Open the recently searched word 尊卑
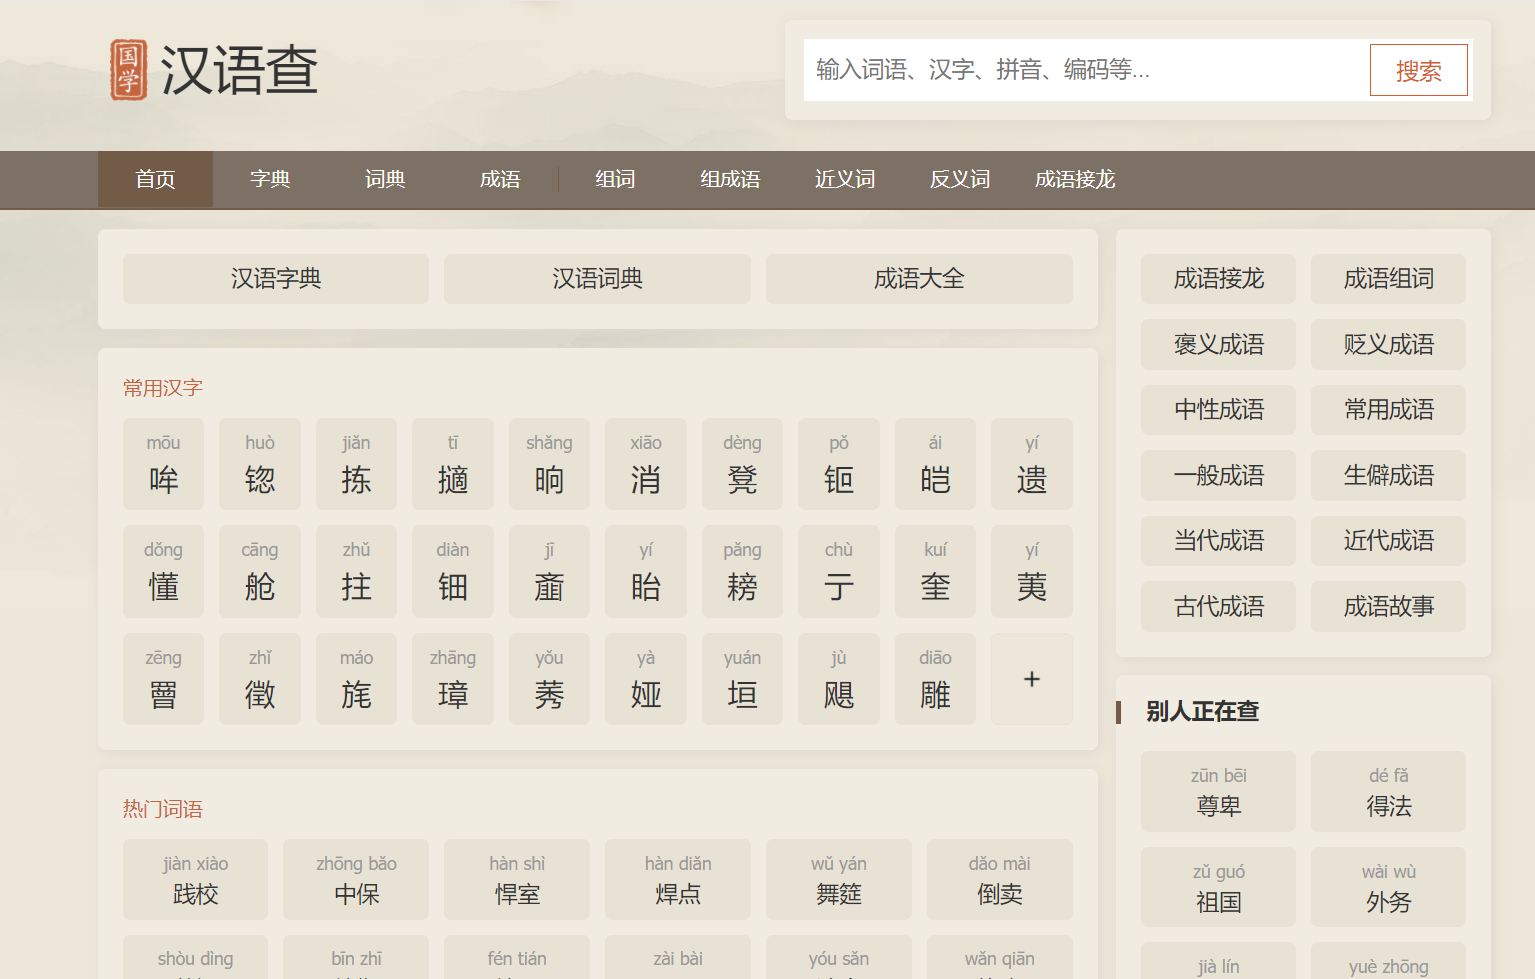Screen dimensions: 1535x979 (x=1218, y=792)
